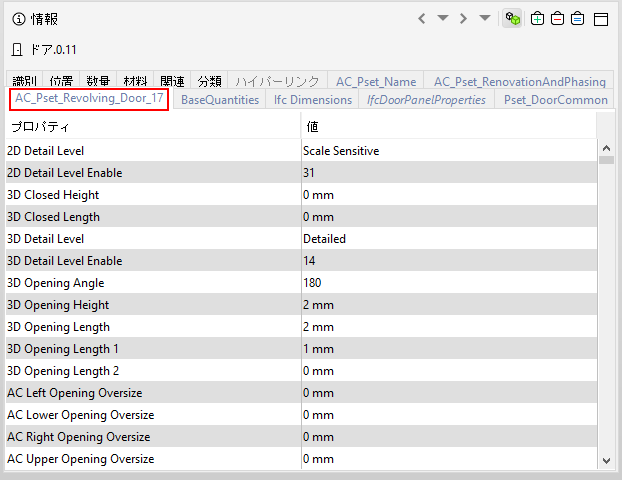Click the scrollbar up arrow
622x480 pixels.
(606, 148)
